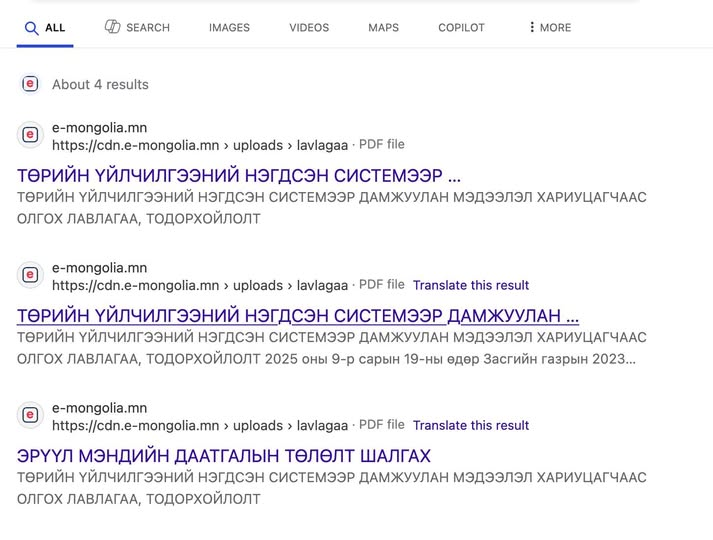The height and width of the screenshot is (540, 713).
Task: Click the first result's cdn.e-mongolia.mn URL
Action: pos(200,145)
